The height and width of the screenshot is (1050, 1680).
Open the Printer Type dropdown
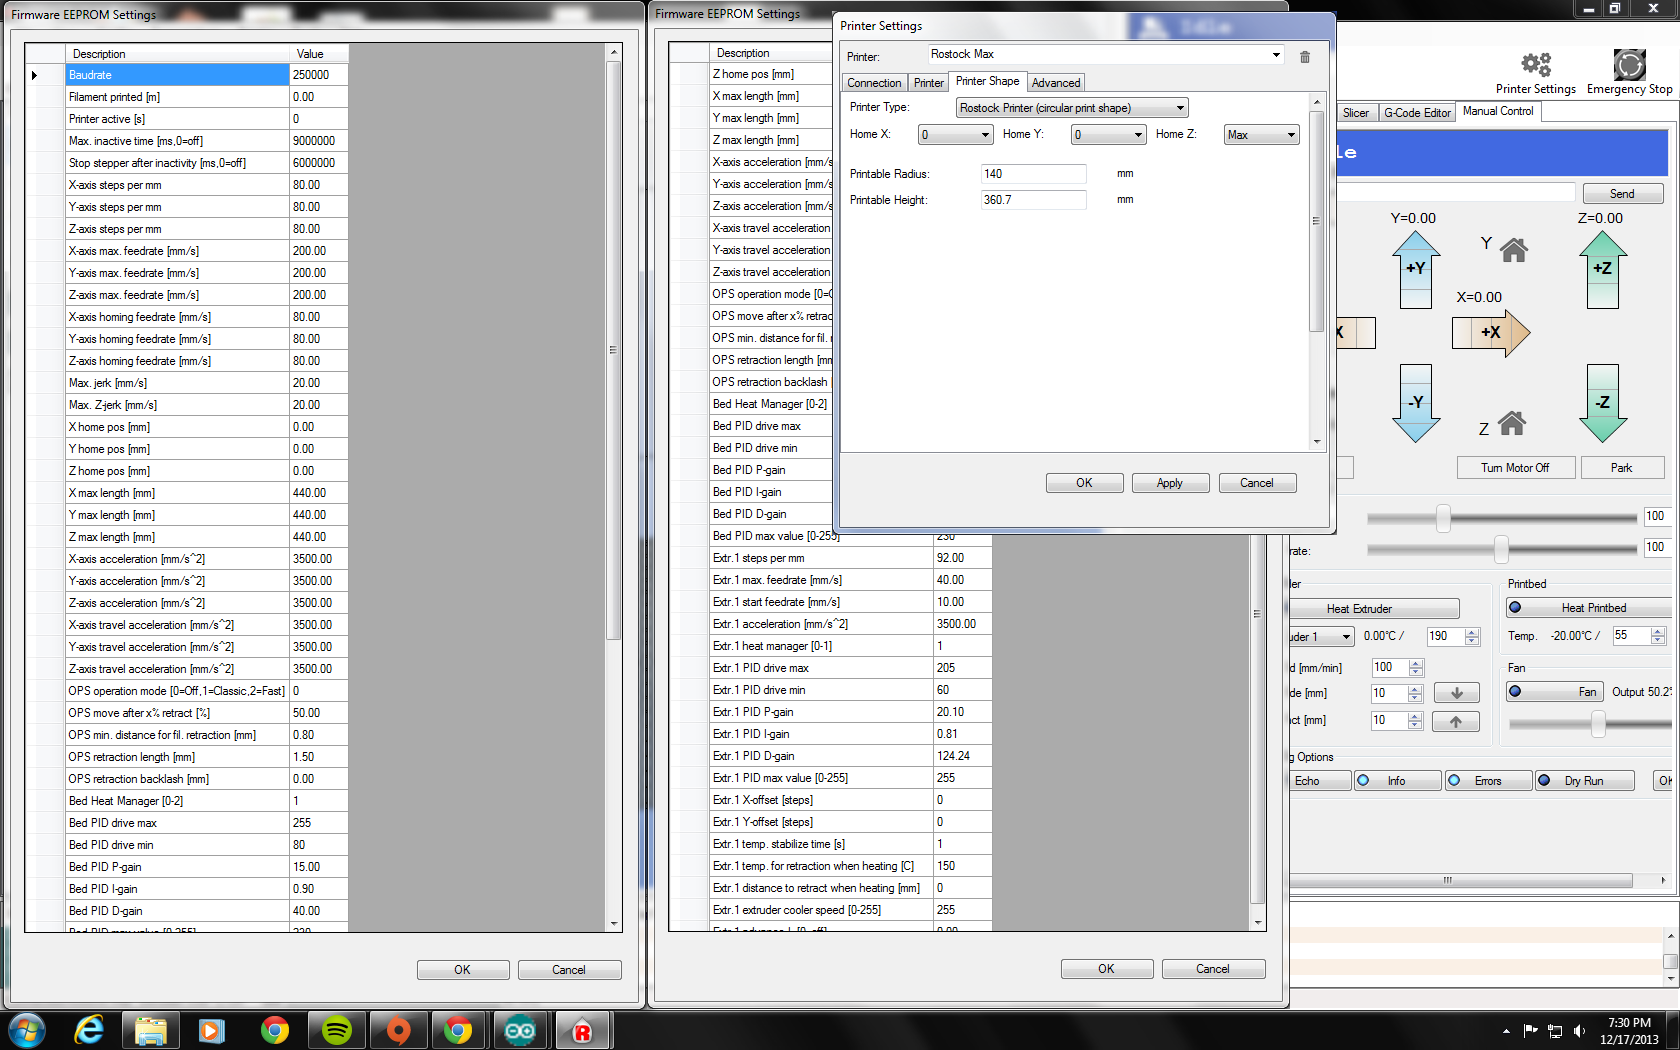tap(1072, 108)
